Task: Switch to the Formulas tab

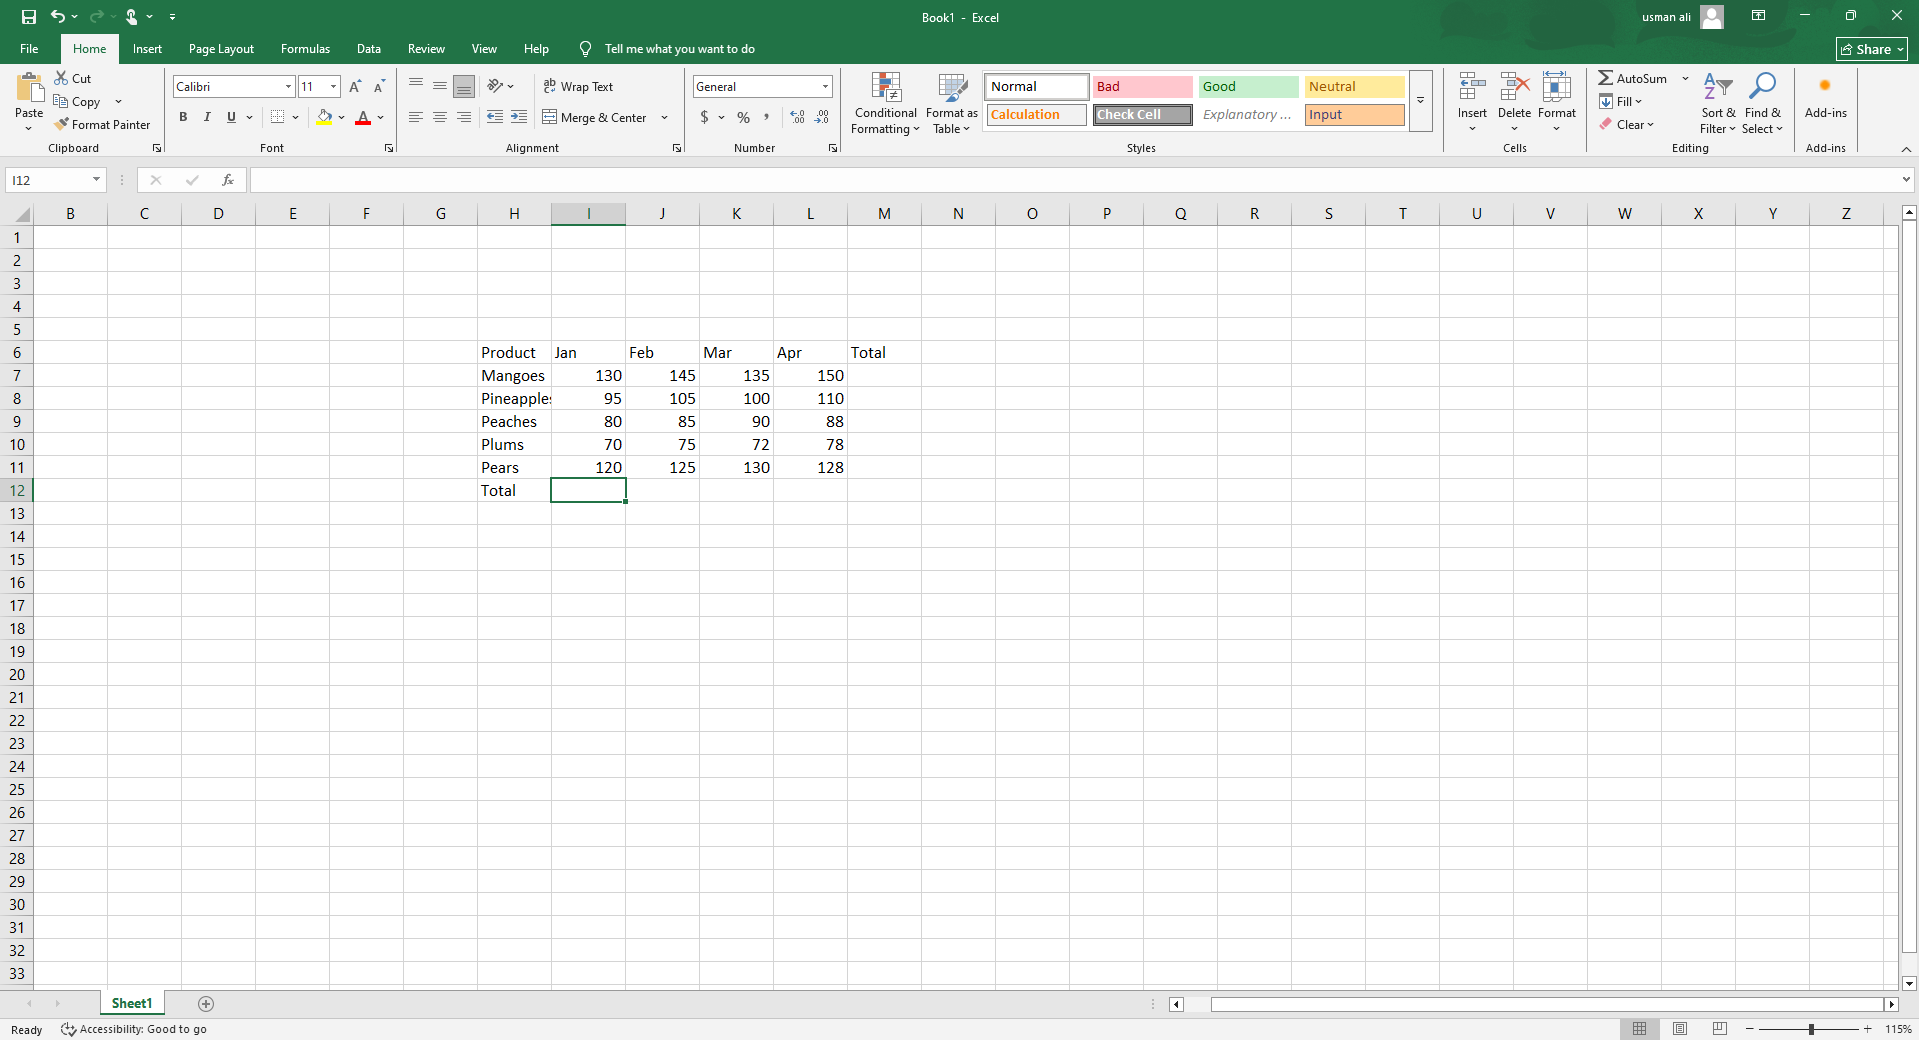Action: coord(305,49)
